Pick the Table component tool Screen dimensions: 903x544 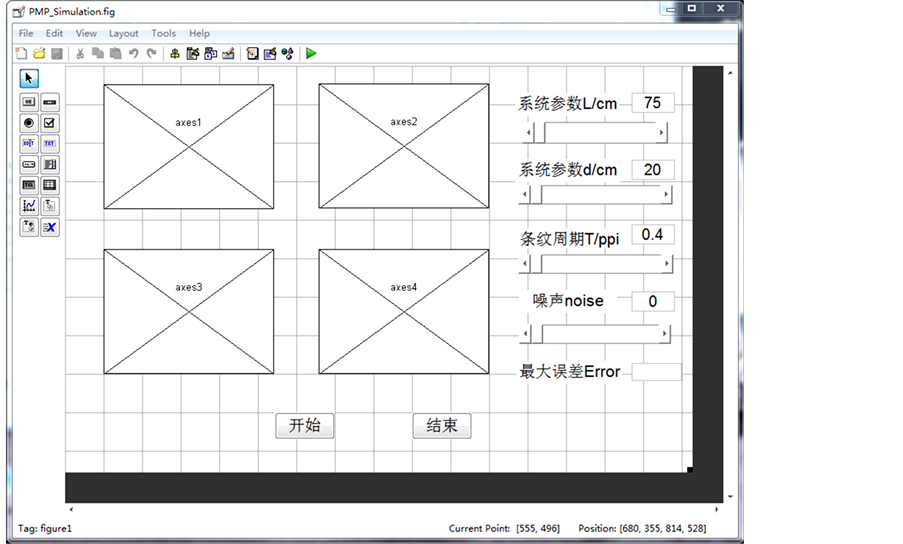coord(50,185)
